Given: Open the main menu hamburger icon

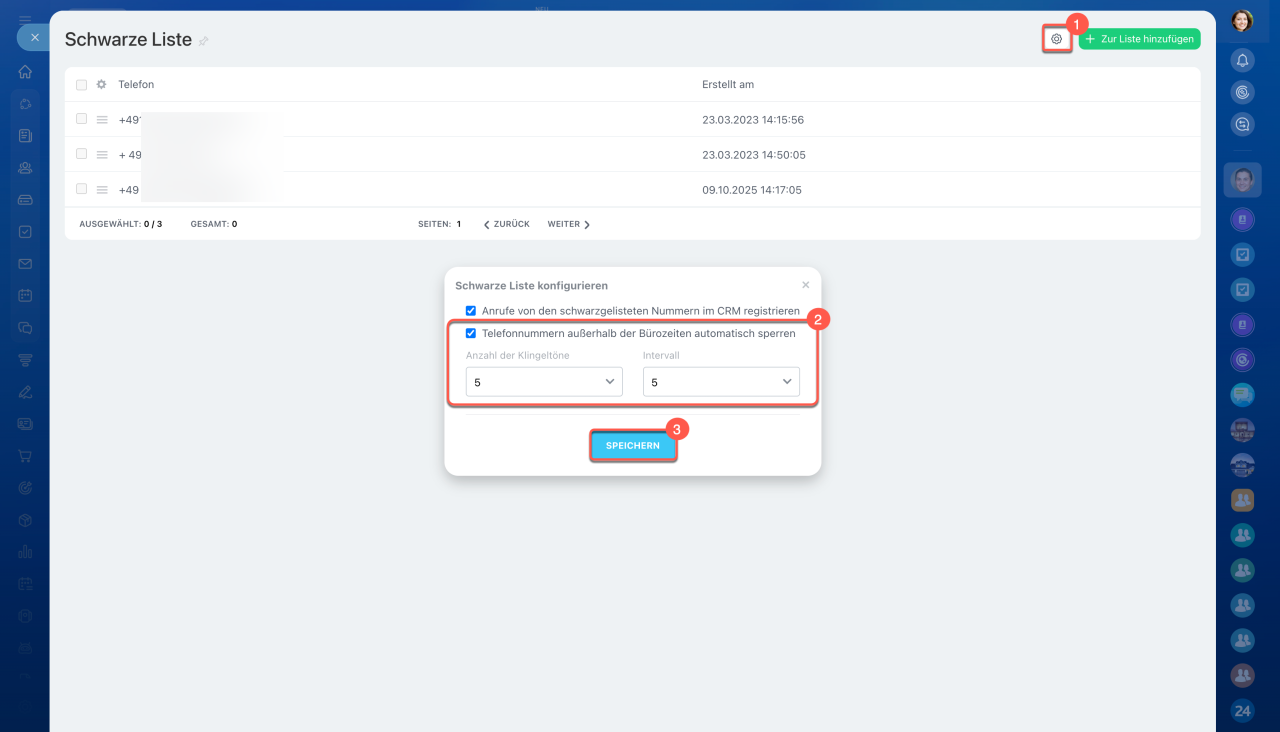Looking at the screenshot, I should pos(25,19).
